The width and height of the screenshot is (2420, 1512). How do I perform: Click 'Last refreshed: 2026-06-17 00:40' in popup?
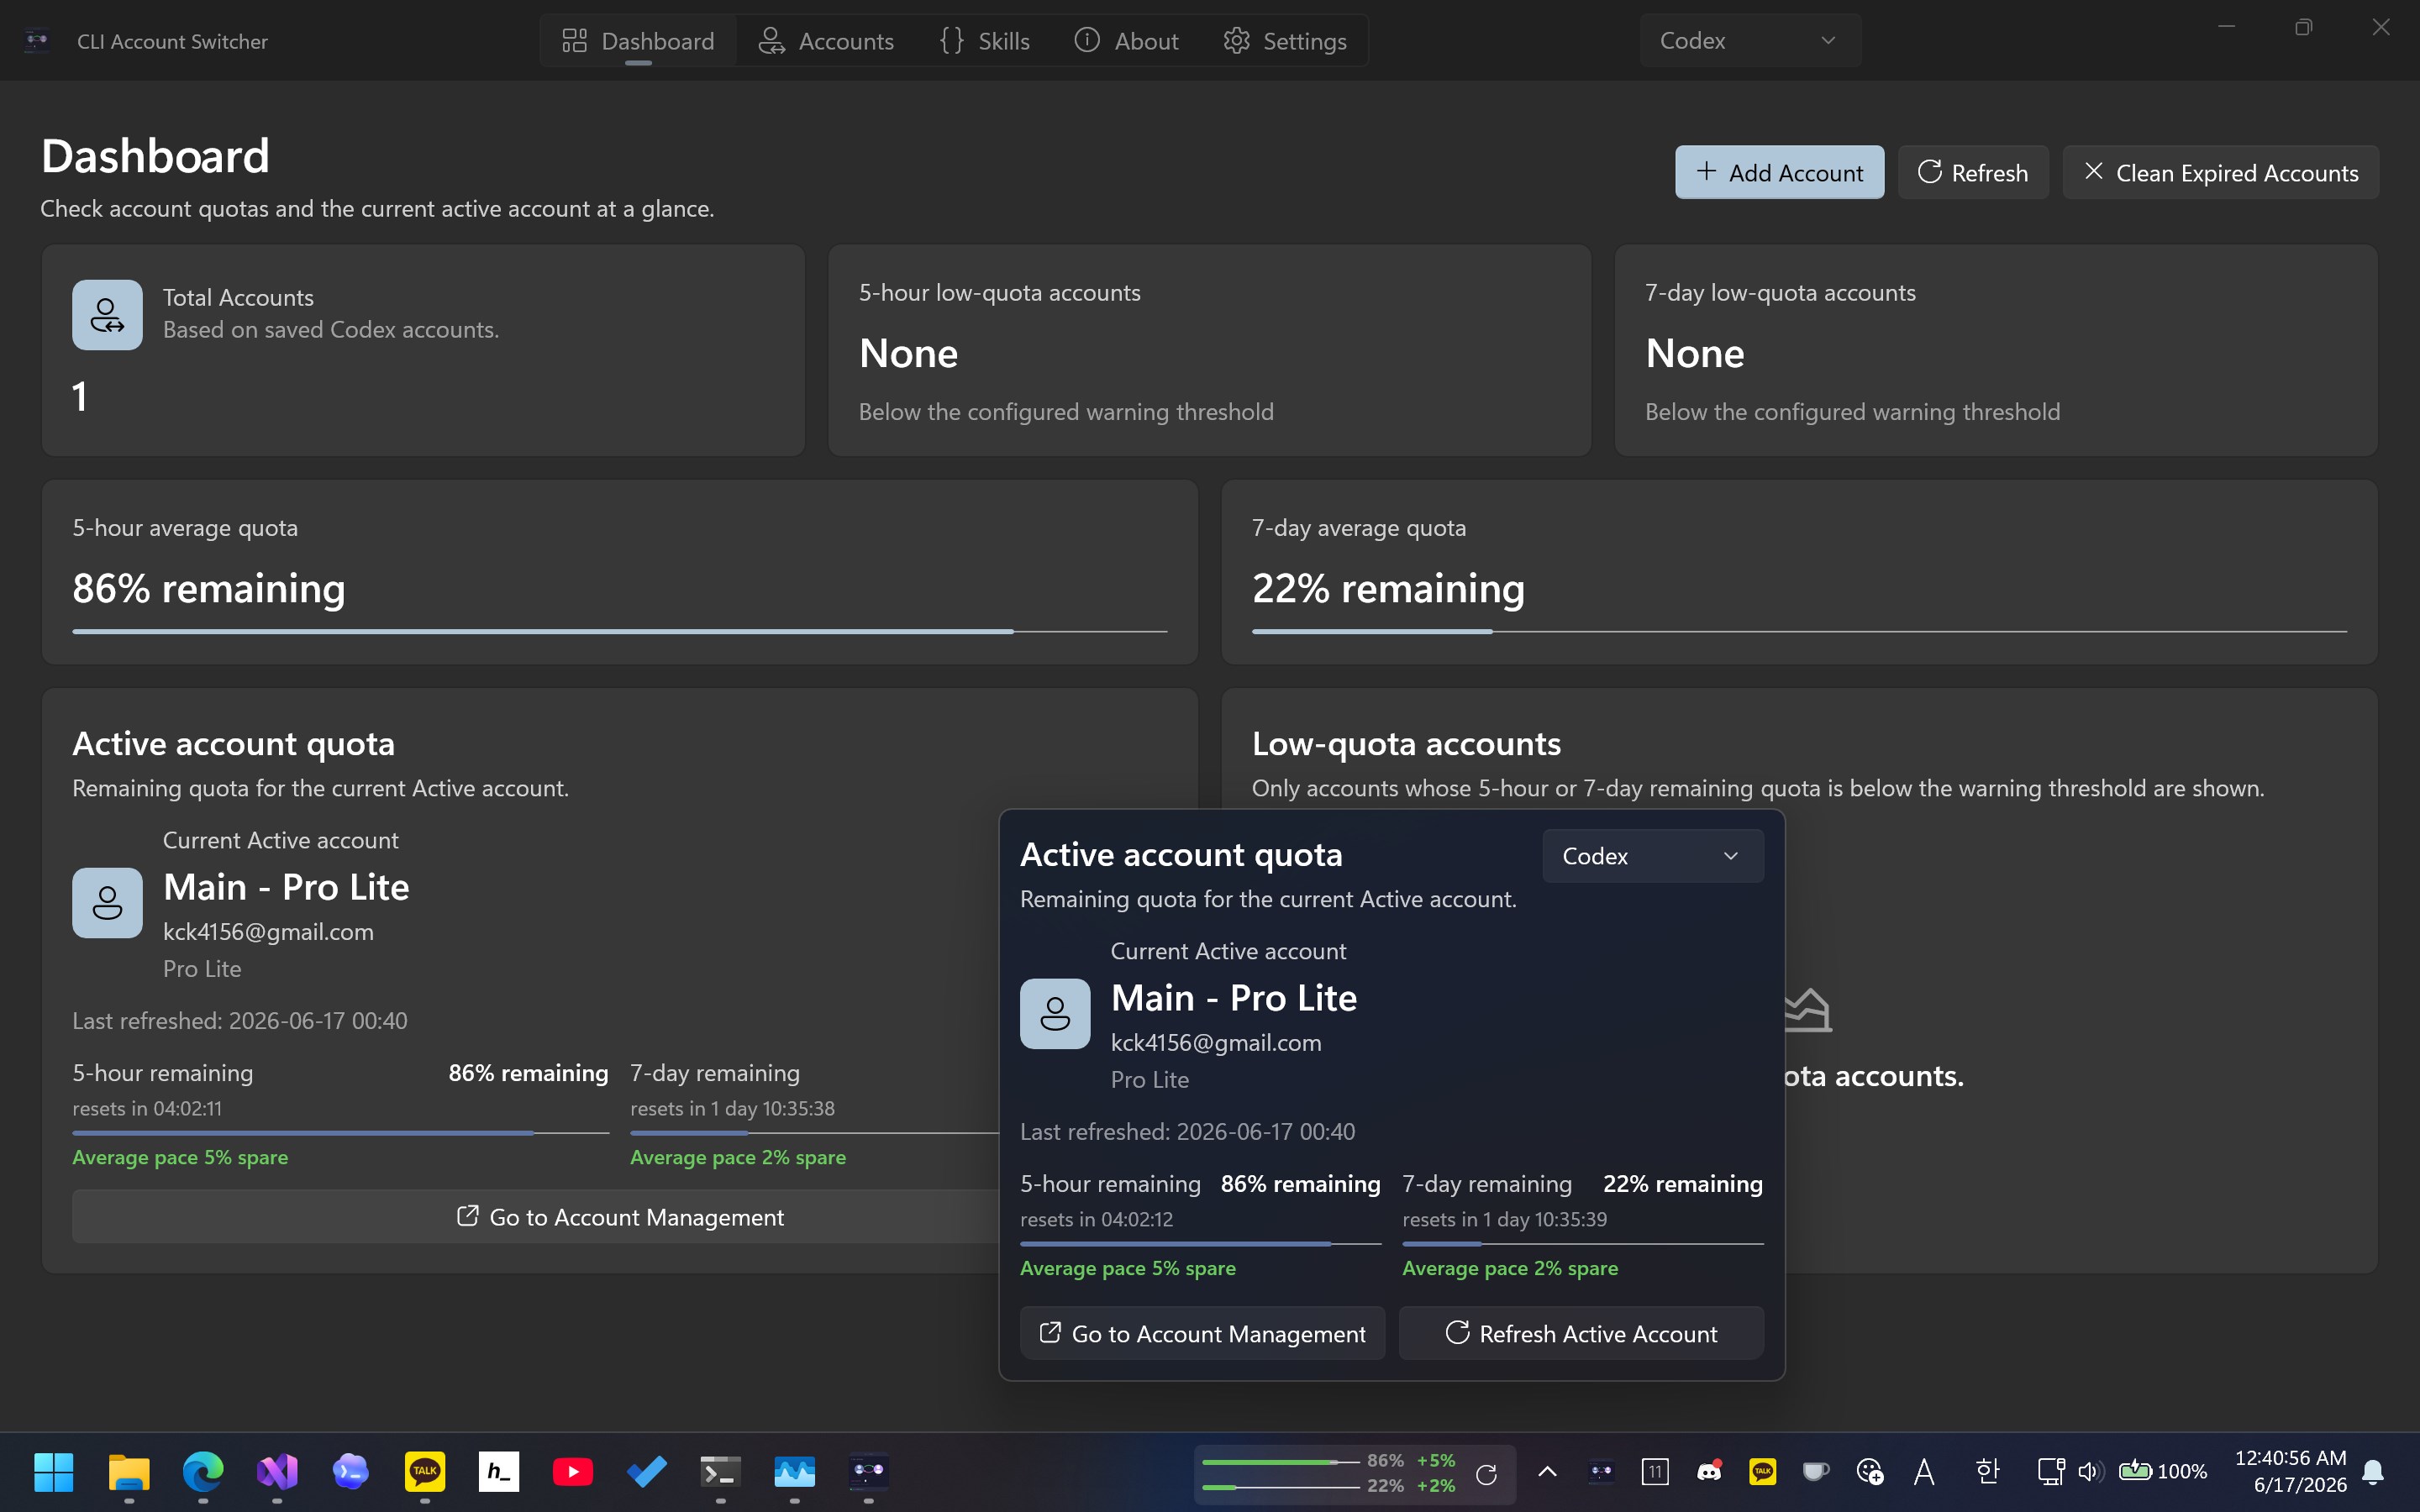click(x=1187, y=1131)
